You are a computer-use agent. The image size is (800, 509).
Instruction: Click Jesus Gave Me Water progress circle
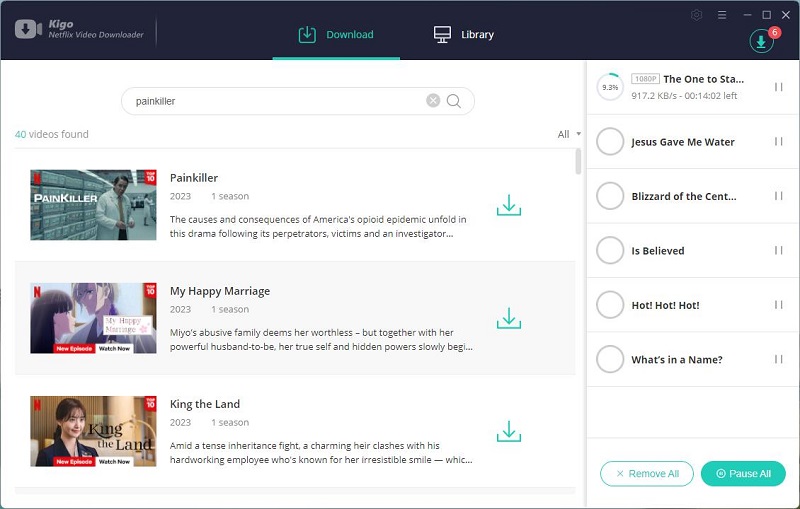point(610,141)
